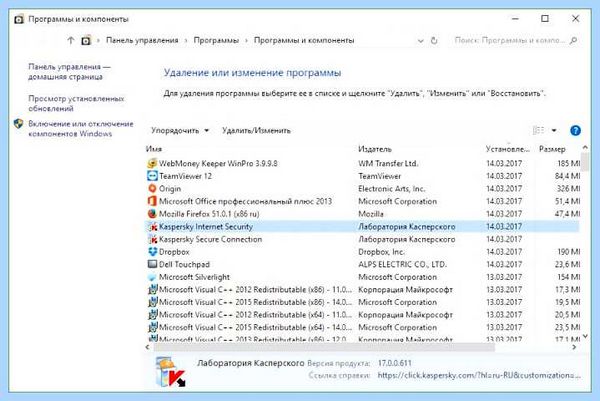Open the address bar history dropdown
Image resolution: width=600 pixels, height=401 pixels.
421,41
